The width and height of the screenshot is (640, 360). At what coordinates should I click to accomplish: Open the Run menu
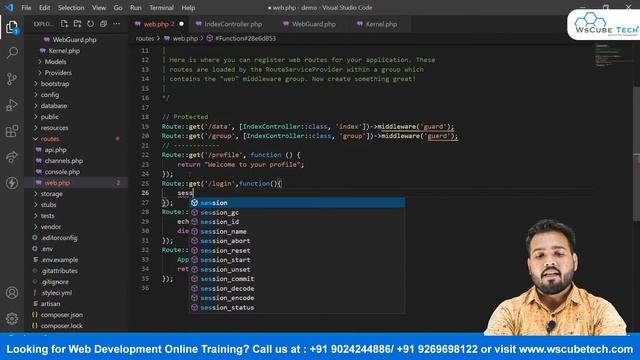pyautogui.click(x=136, y=8)
